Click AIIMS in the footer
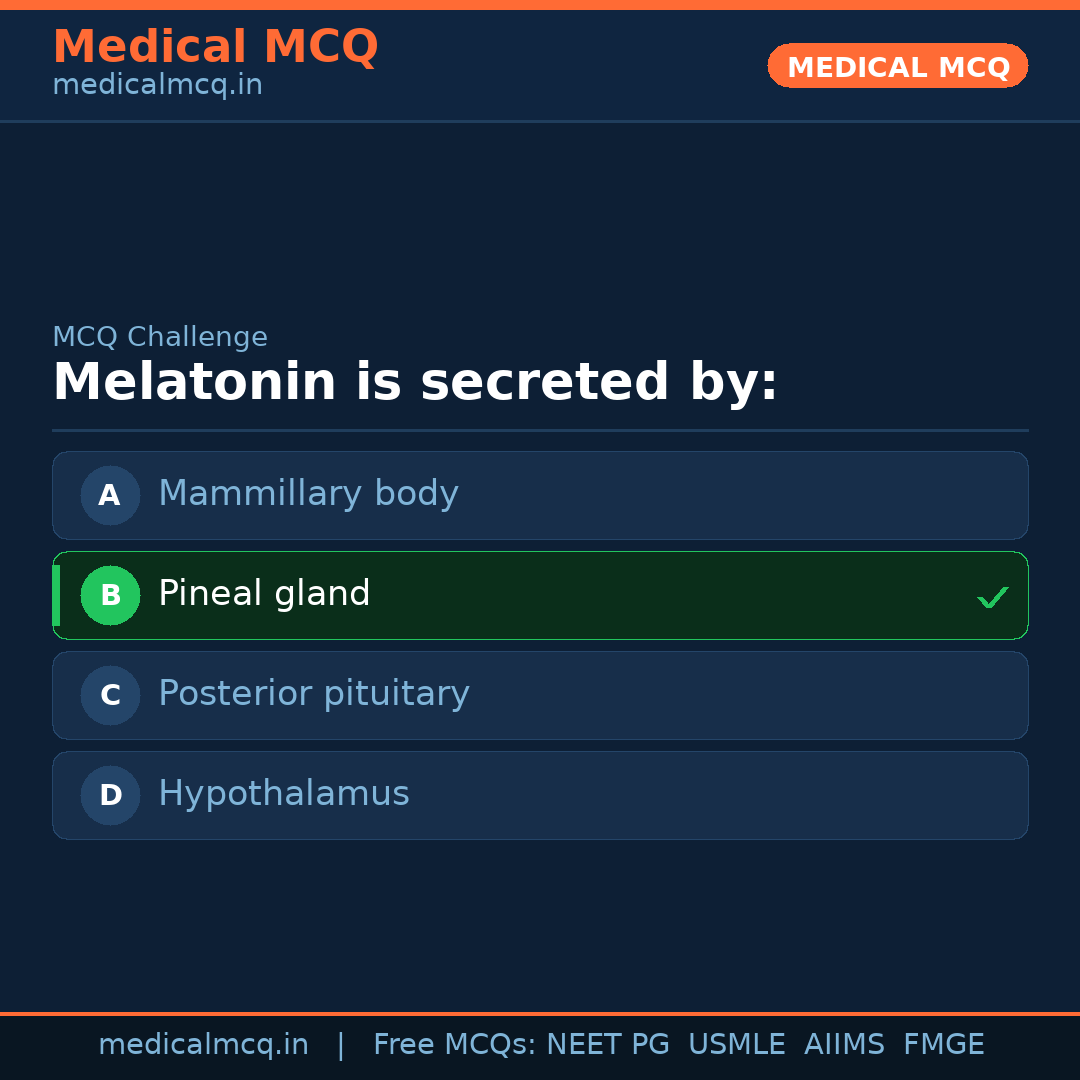This screenshot has width=1080, height=1080. point(844,1045)
